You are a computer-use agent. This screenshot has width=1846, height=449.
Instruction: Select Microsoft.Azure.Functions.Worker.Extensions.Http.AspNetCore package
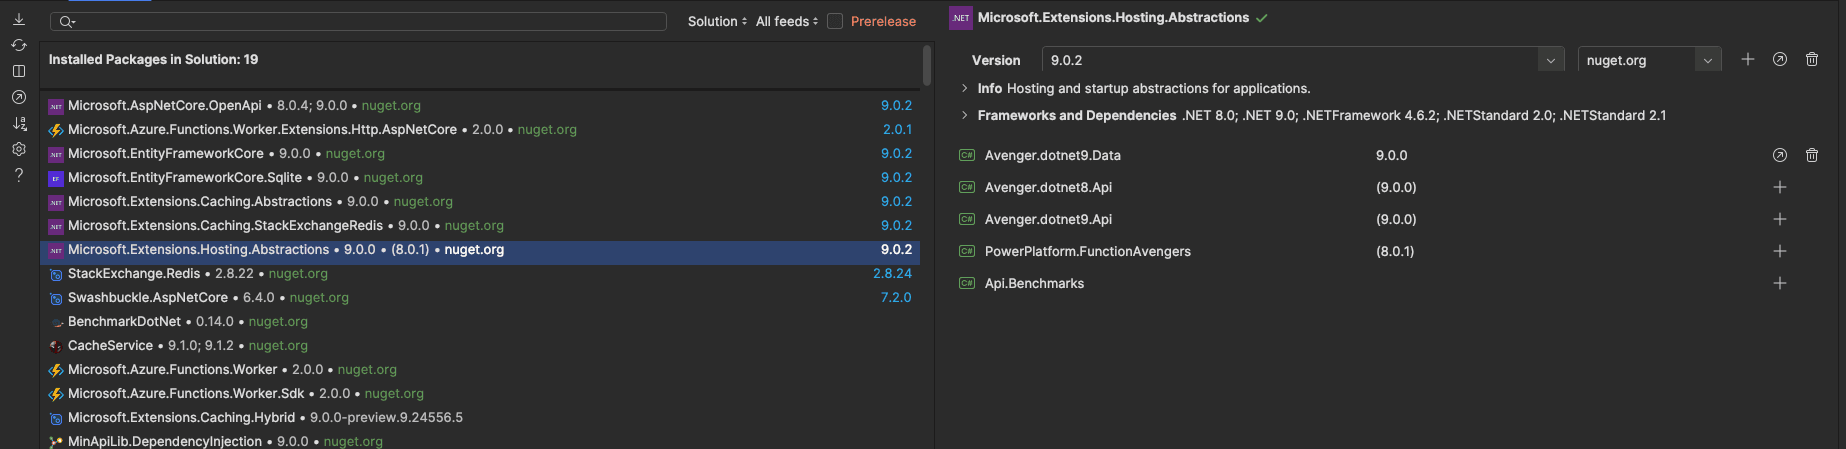[x=480, y=129]
